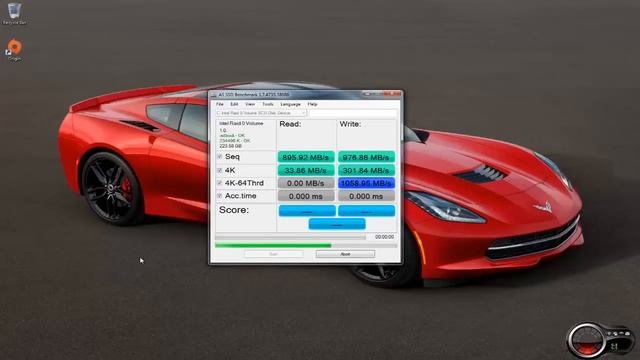Select the 4K-64Thrd read value 0.00 MB/s

(306, 183)
